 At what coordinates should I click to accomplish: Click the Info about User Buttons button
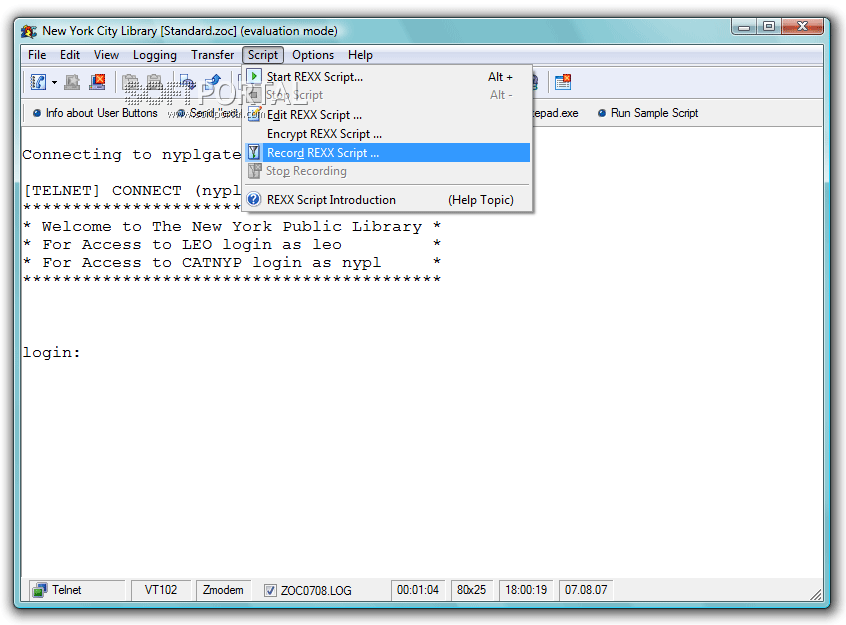[95, 113]
